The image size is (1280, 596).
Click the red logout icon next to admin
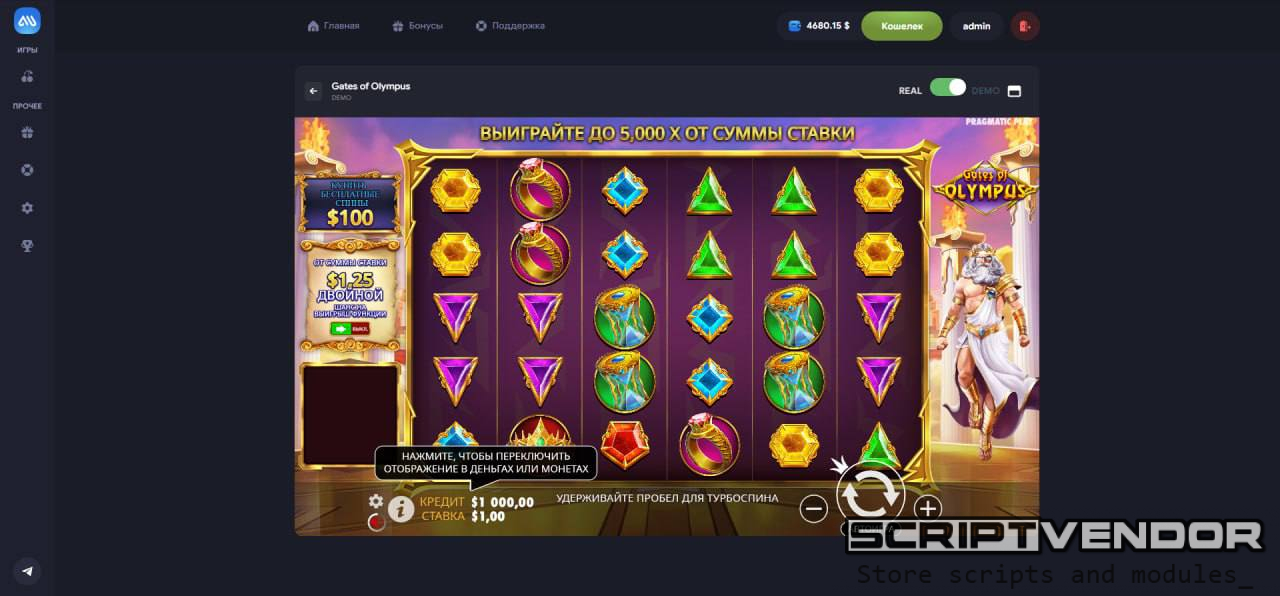pyautogui.click(x=1025, y=26)
